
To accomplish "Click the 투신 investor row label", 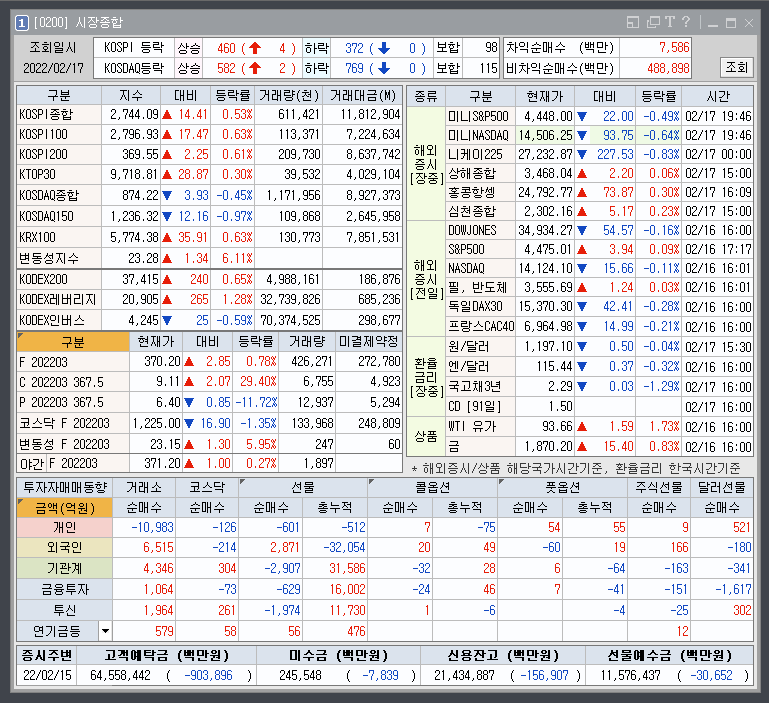I will (65, 610).
